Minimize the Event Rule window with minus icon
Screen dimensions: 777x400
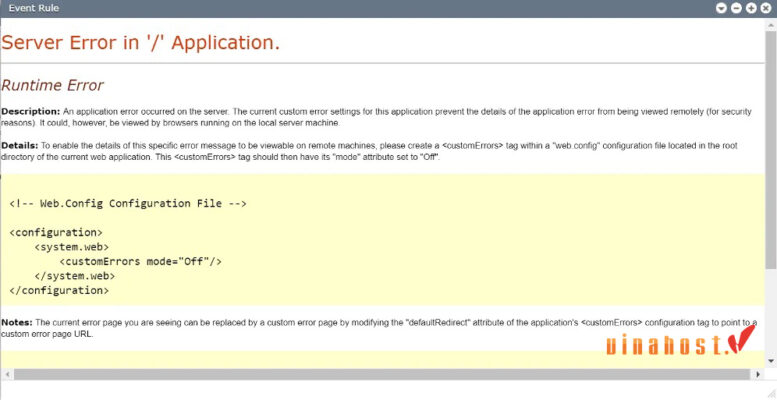[736, 8]
